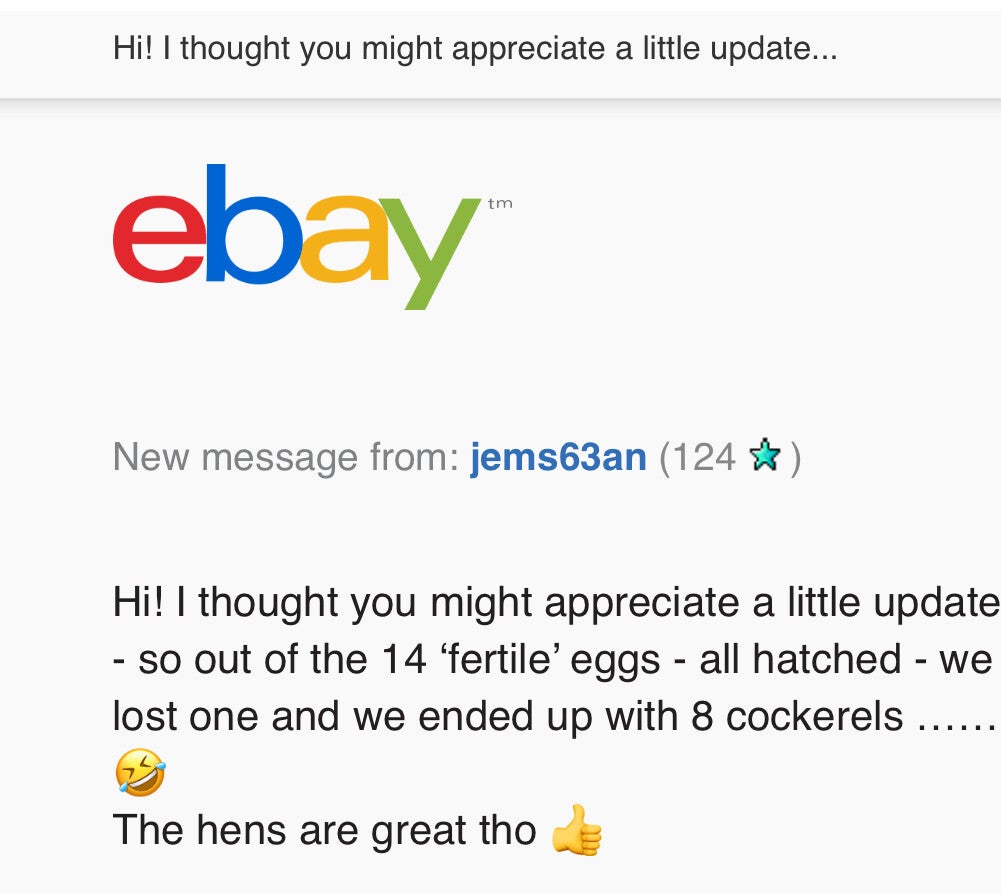The width and height of the screenshot is (1001, 893).
Task: Click the 'New message from:' label
Action: [286, 457]
